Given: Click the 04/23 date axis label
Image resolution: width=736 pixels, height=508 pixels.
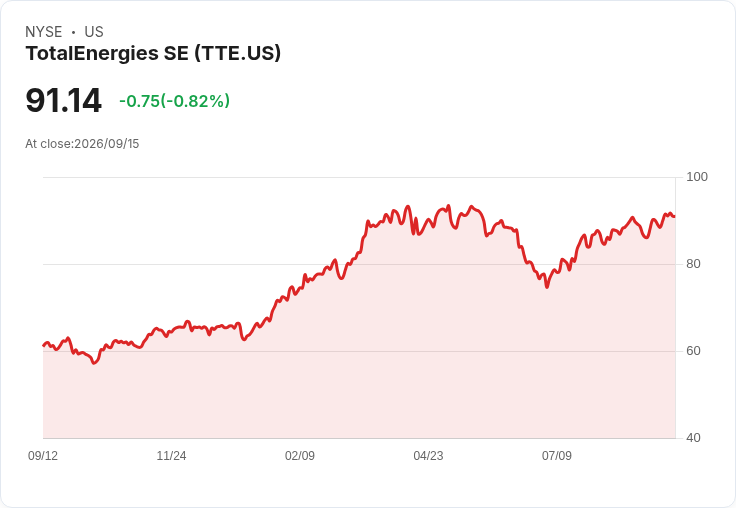Looking at the screenshot, I should pyautogui.click(x=428, y=455).
